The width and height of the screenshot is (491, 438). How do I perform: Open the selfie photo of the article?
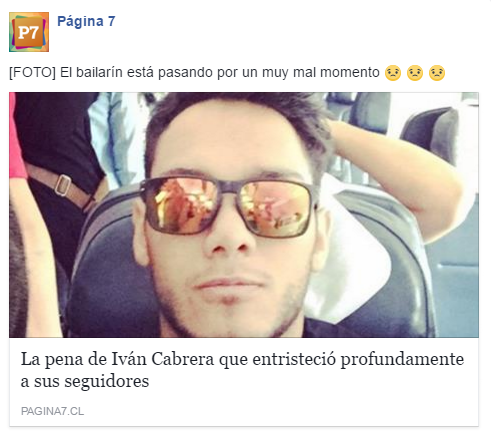[244, 215]
